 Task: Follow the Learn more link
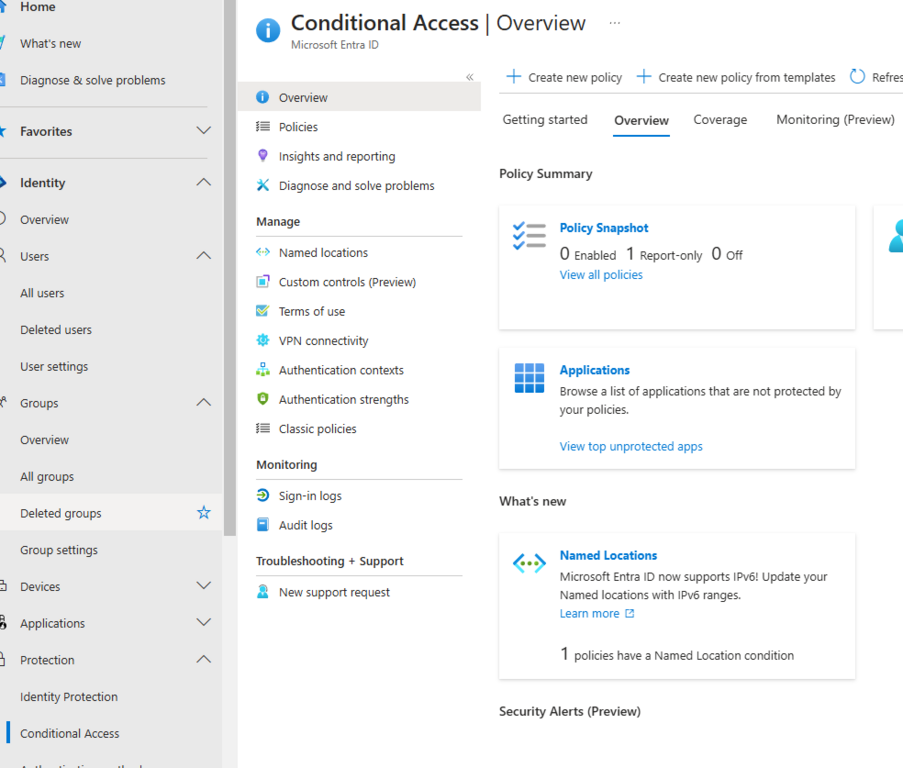pos(597,613)
